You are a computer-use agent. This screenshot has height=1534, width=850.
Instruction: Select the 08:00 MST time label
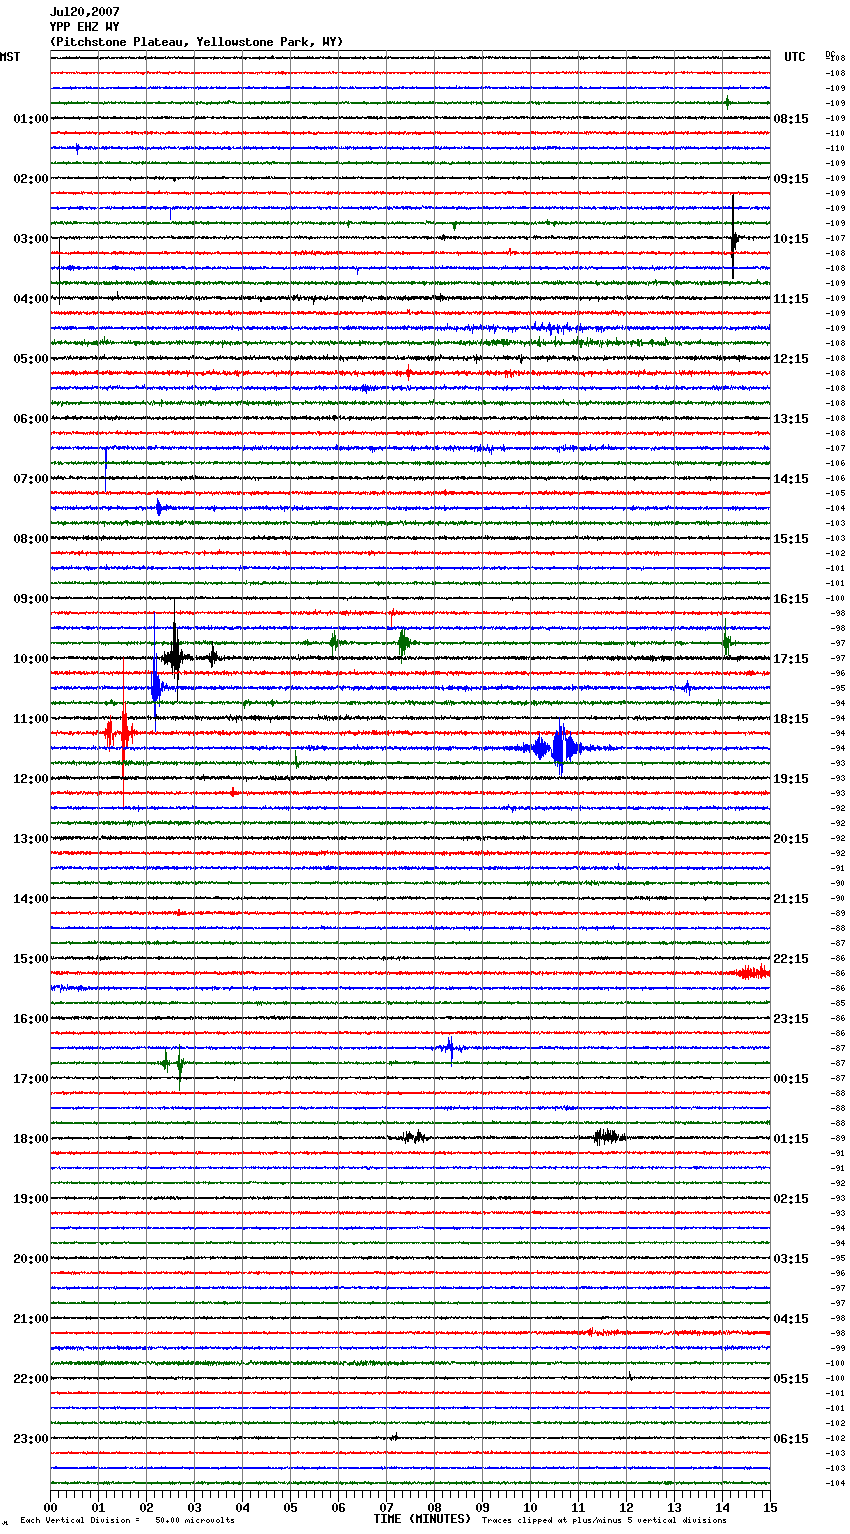click(x=31, y=539)
